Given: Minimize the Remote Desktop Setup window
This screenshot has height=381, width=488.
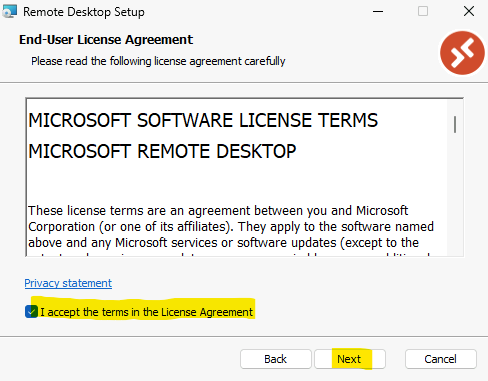Looking at the screenshot, I should click(378, 11).
